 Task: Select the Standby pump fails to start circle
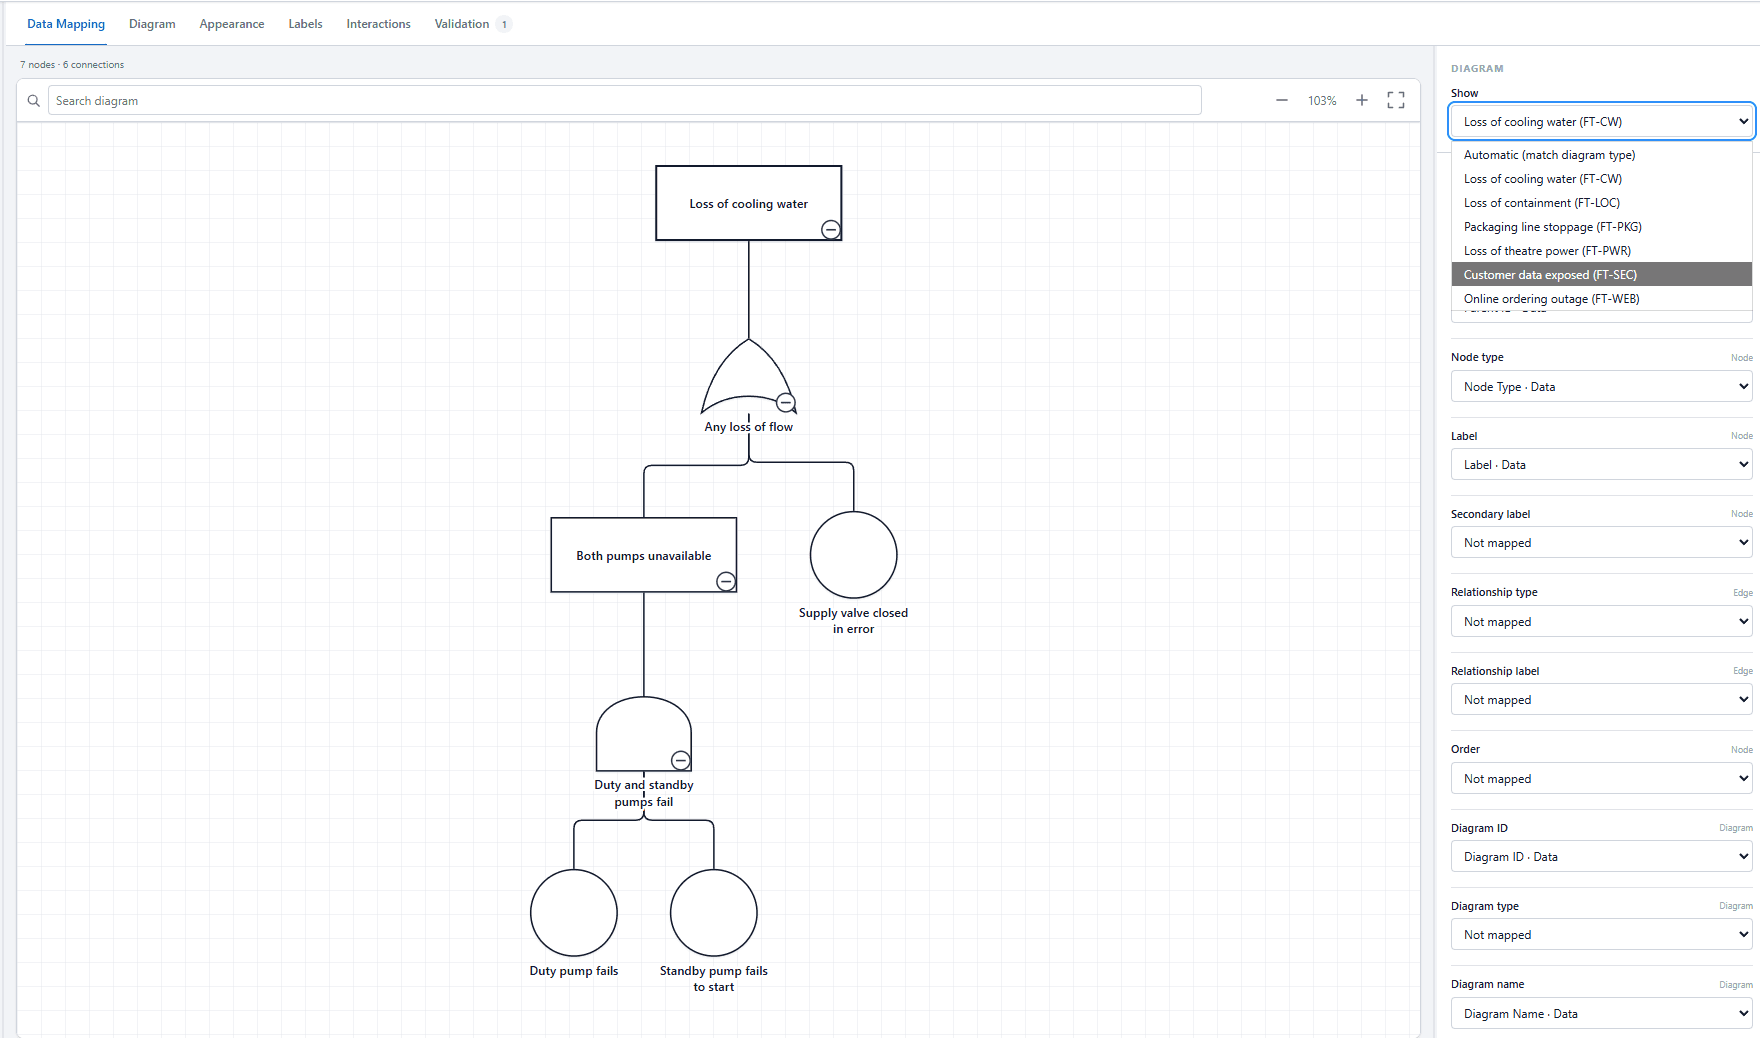(714, 913)
